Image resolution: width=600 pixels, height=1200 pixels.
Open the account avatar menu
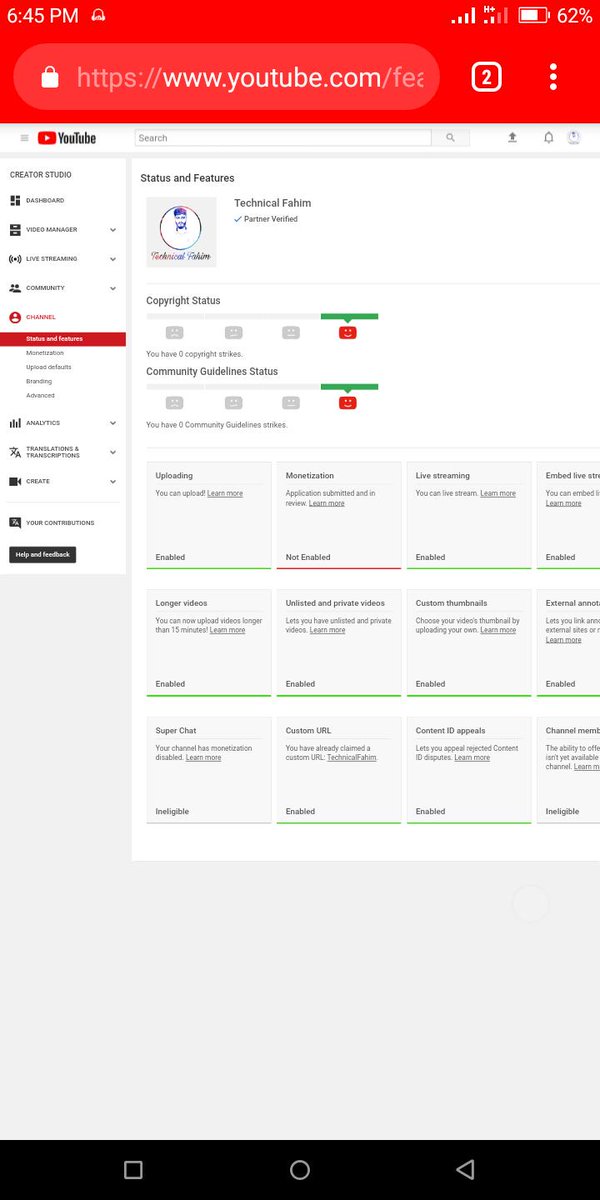point(574,138)
